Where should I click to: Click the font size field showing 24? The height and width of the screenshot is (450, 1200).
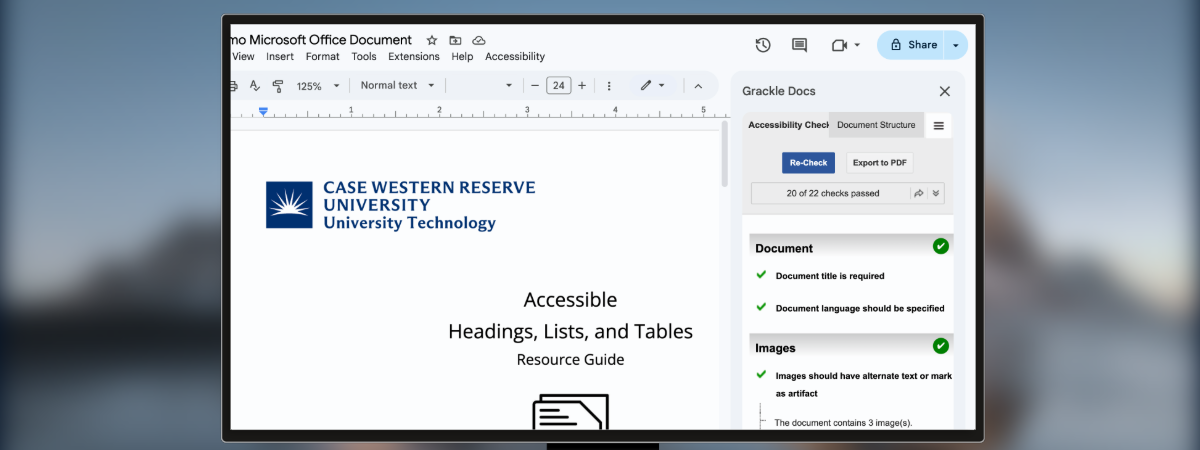[558, 86]
